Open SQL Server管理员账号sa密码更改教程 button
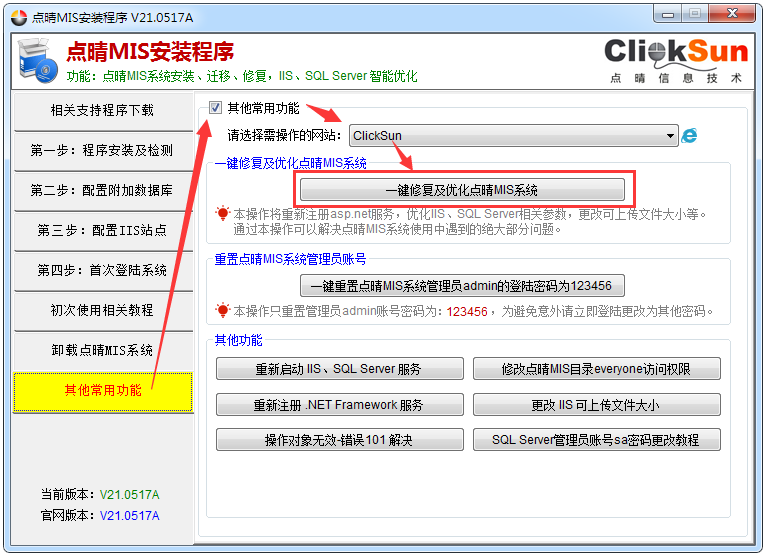The width and height of the screenshot is (766, 556). [x=596, y=440]
